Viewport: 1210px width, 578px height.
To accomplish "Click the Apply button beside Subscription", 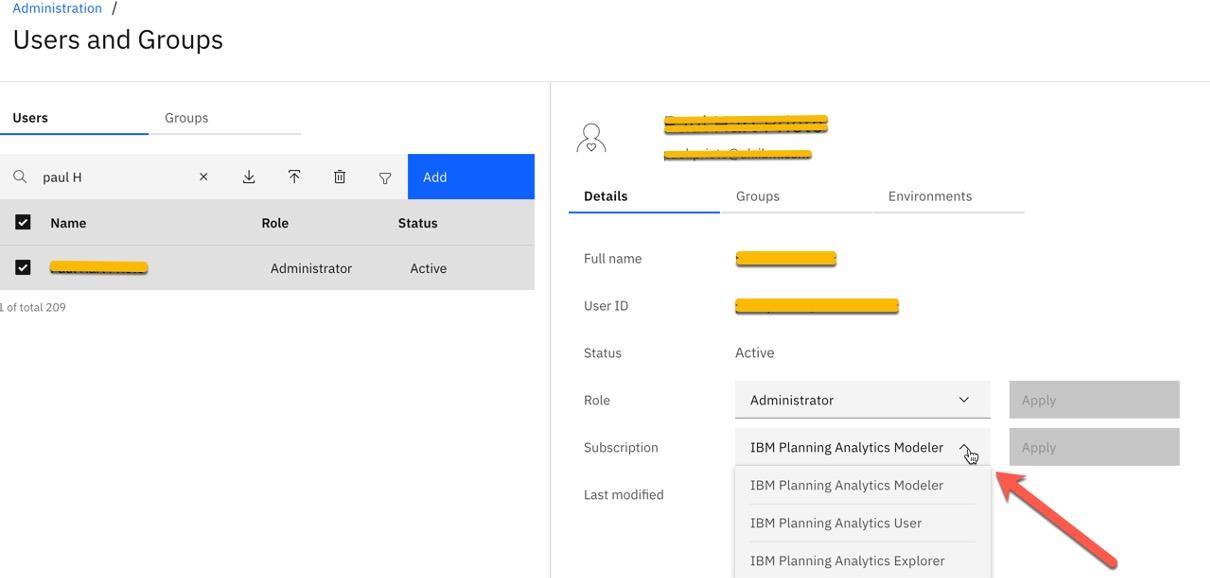I will 1094,447.
